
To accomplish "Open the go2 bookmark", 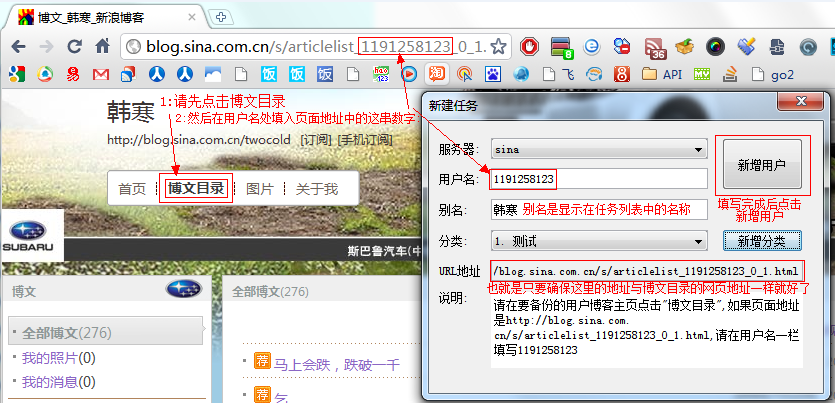I will tap(773, 75).
